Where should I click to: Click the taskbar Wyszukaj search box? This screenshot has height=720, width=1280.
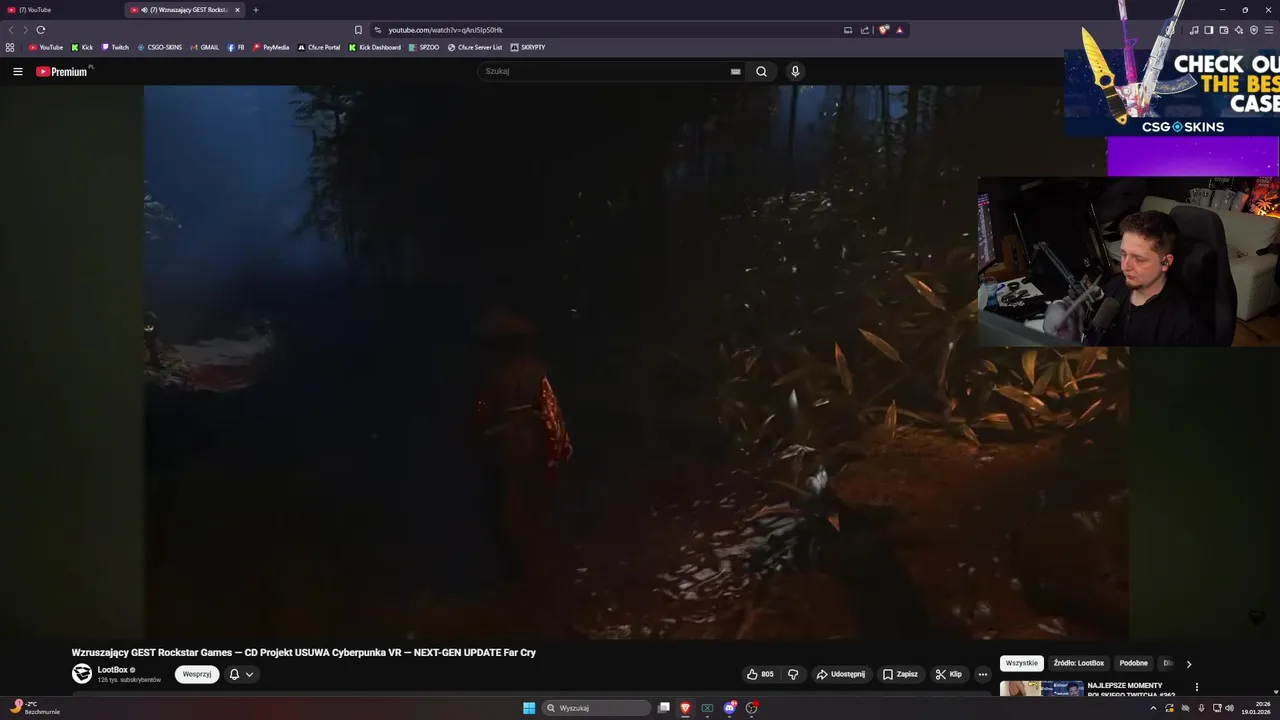point(597,708)
